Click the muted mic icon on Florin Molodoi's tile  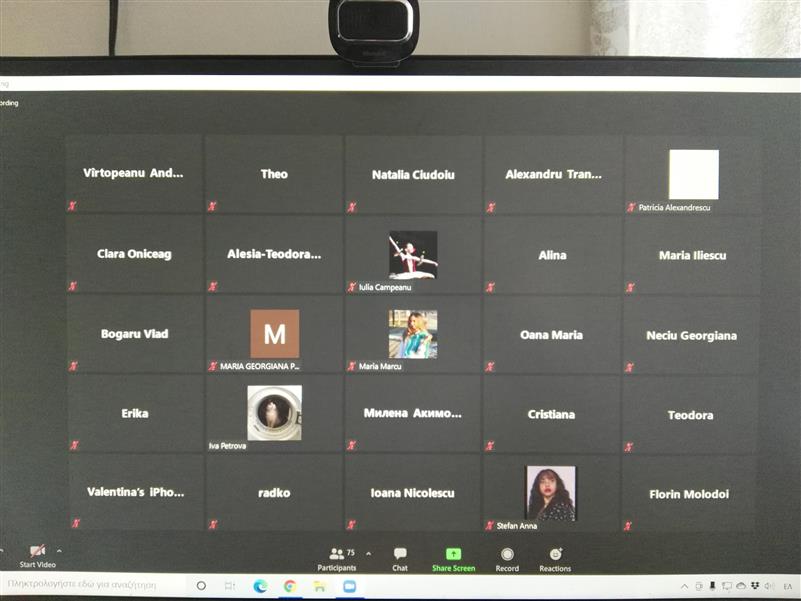(x=628, y=525)
